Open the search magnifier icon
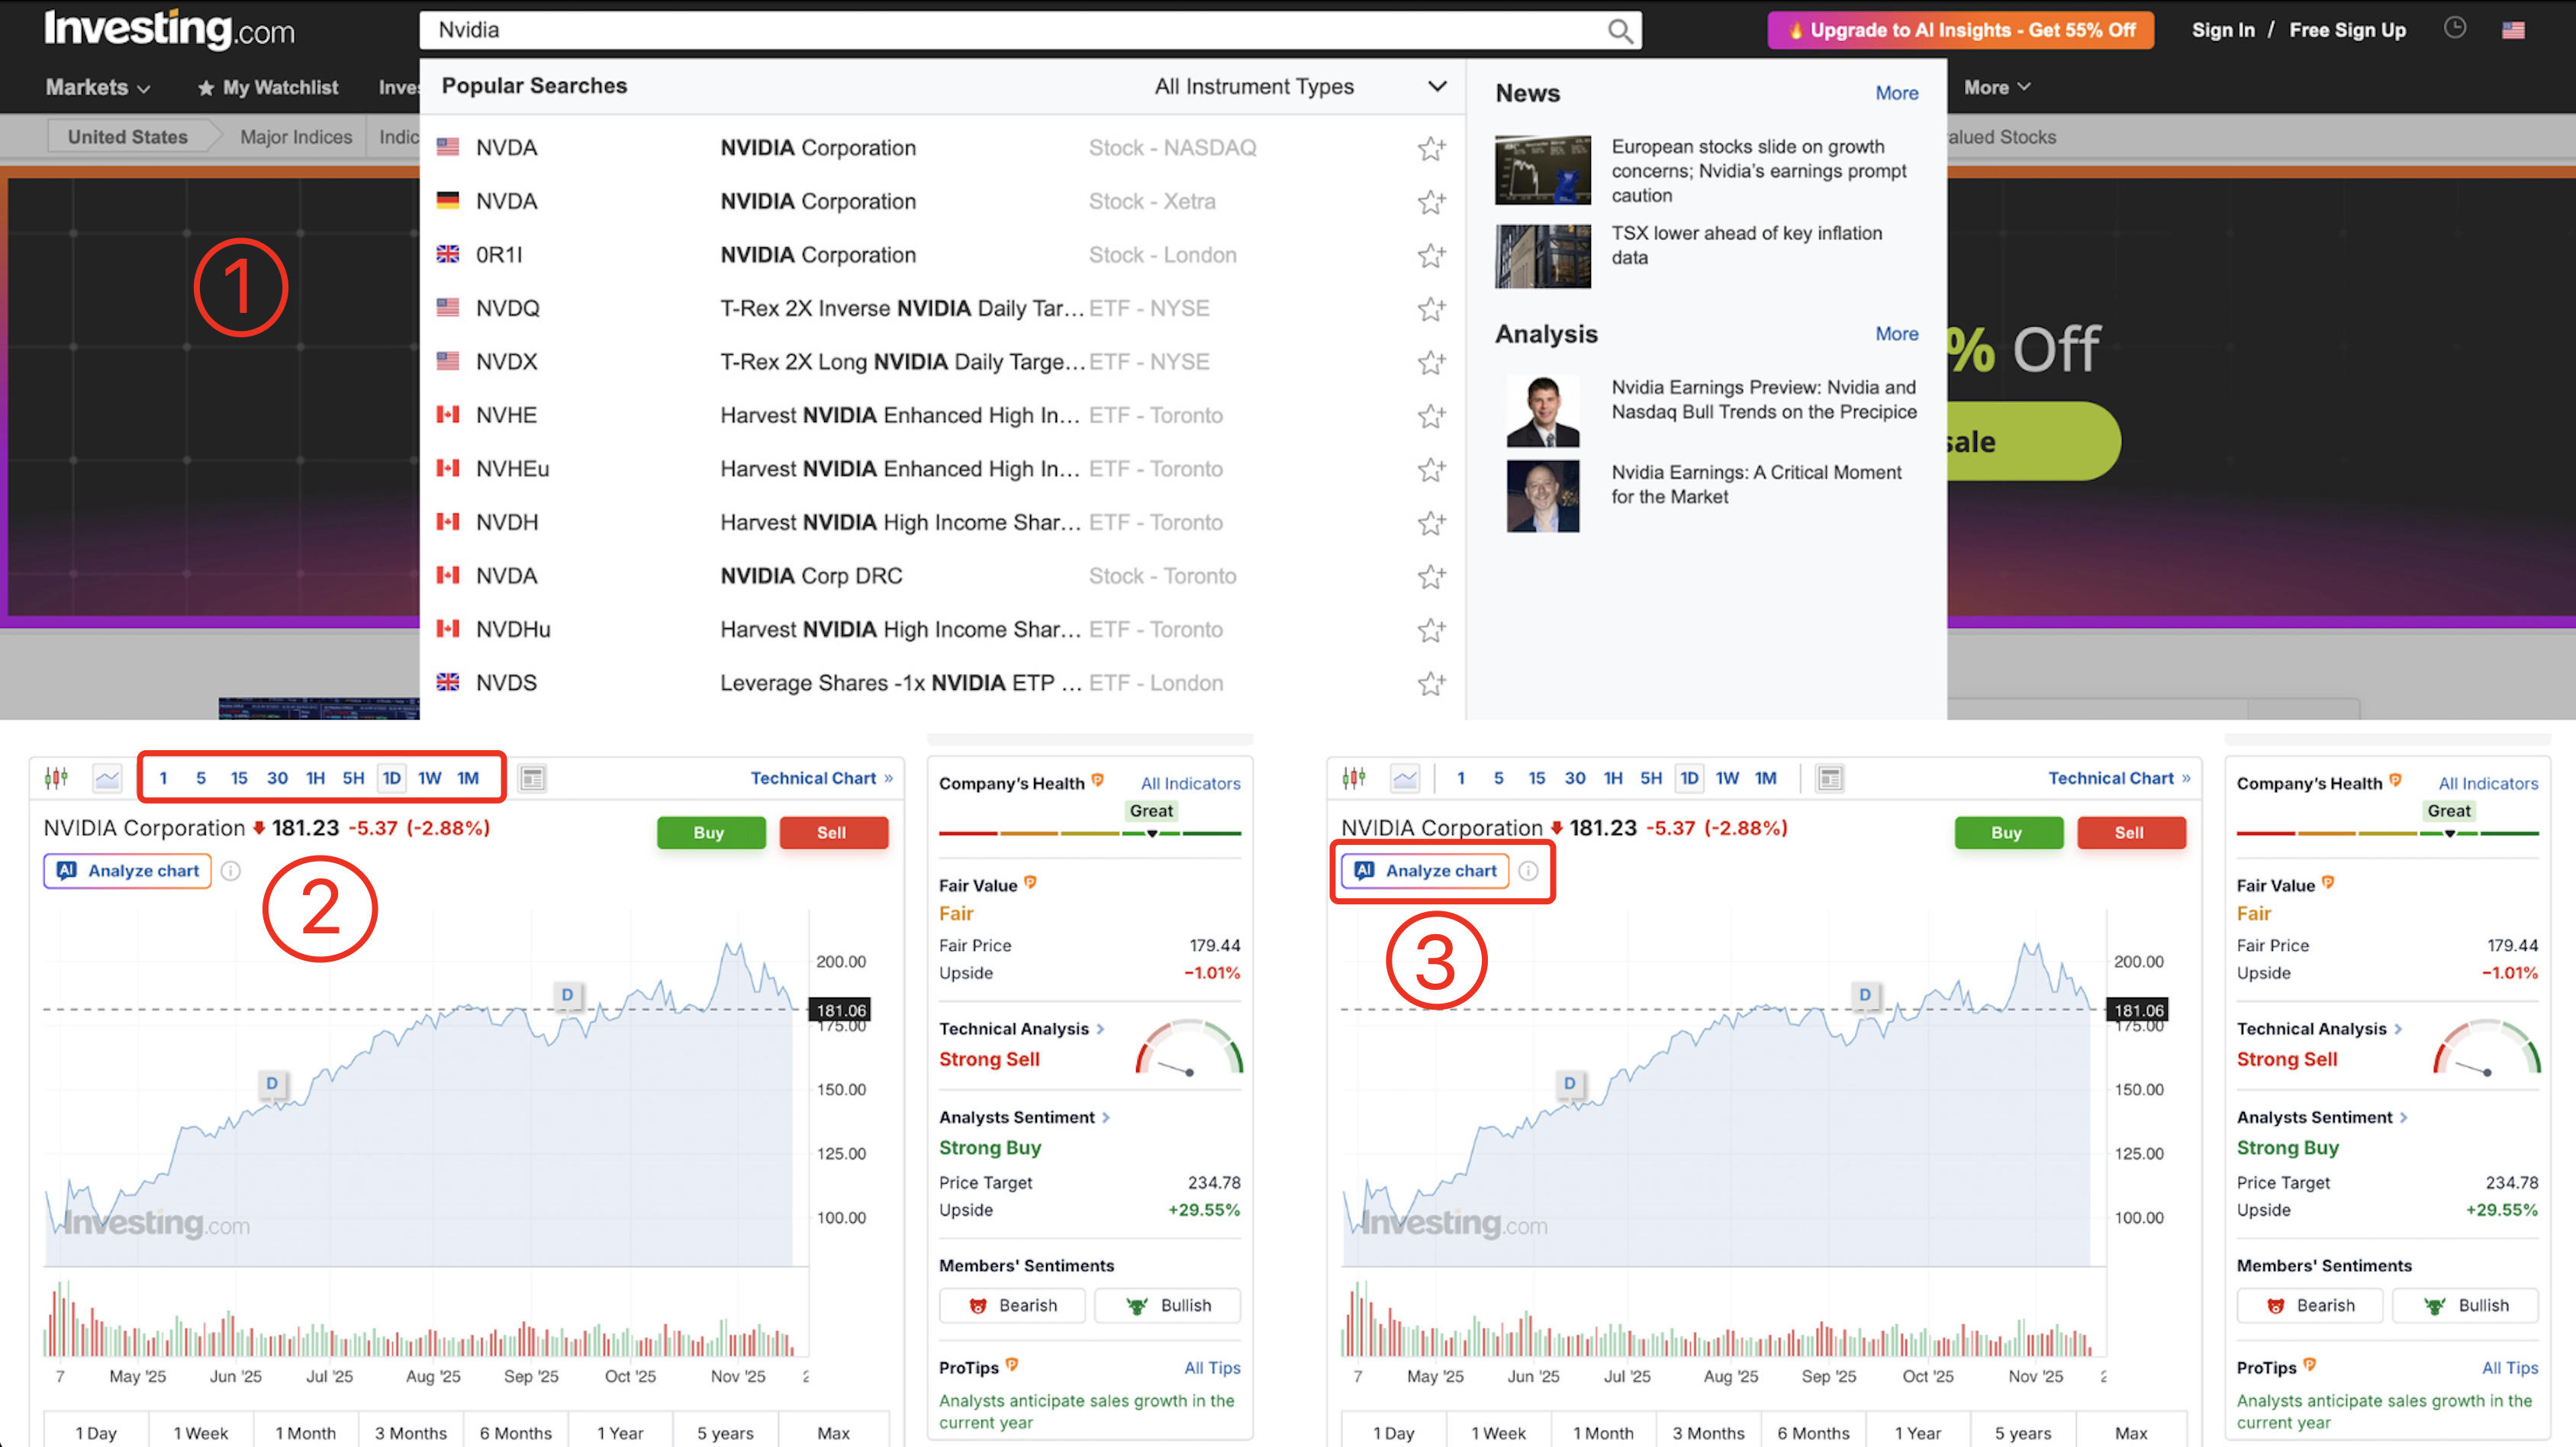This screenshot has height=1447, width=2576. [1620, 30]
